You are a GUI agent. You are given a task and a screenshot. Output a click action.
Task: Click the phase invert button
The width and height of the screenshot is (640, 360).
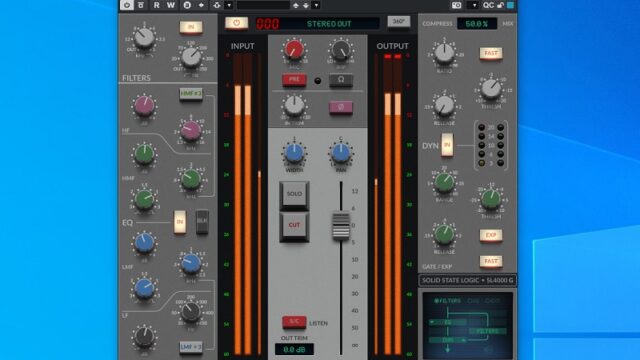coord(341,107)
